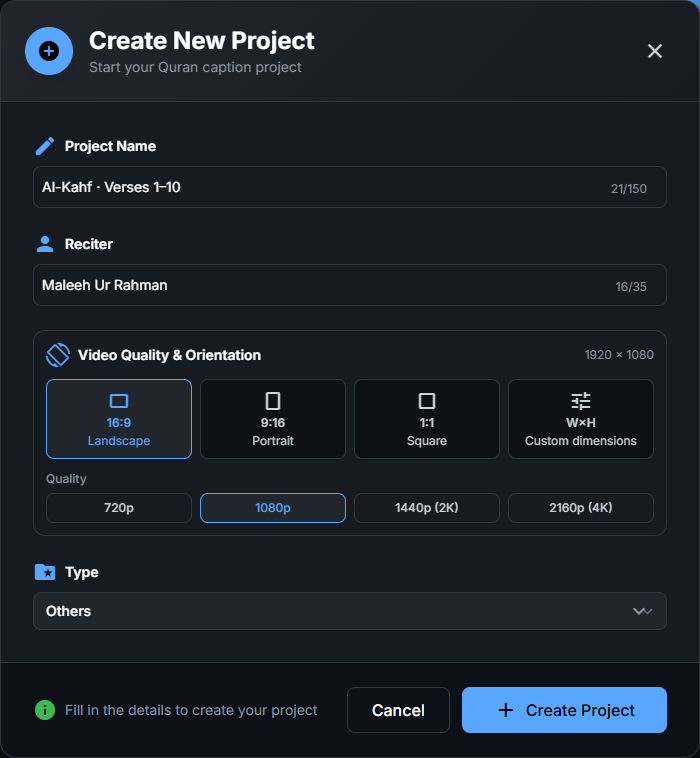Click the pencil icon next to Project Name
This screenshot has width=700, height=758.
pos(45,146)
